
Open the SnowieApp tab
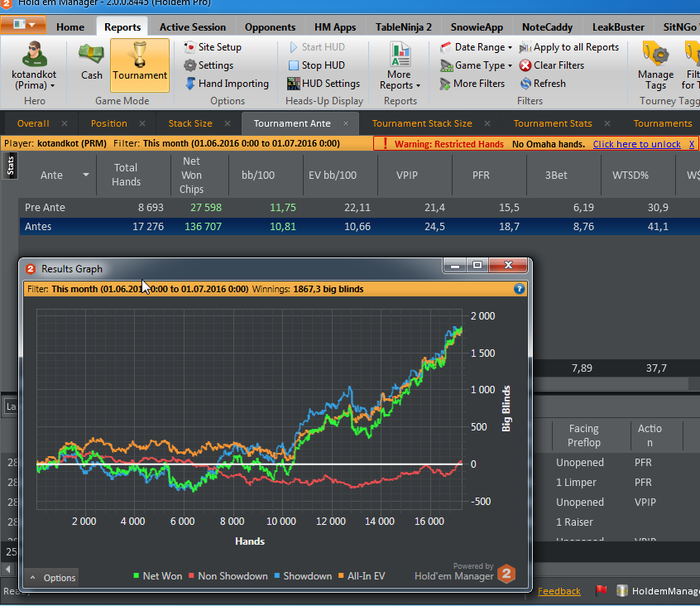click(477, 27)
